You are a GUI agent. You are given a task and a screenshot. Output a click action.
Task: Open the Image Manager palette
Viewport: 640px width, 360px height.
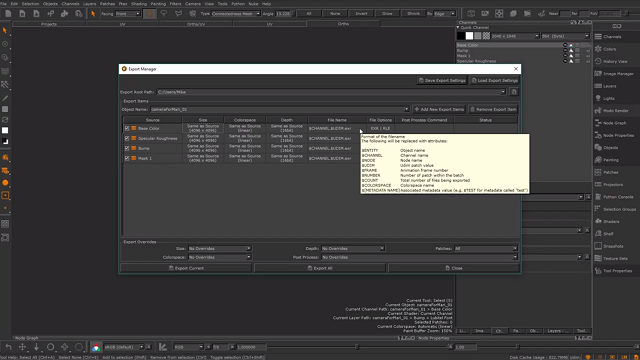point(618,74)
